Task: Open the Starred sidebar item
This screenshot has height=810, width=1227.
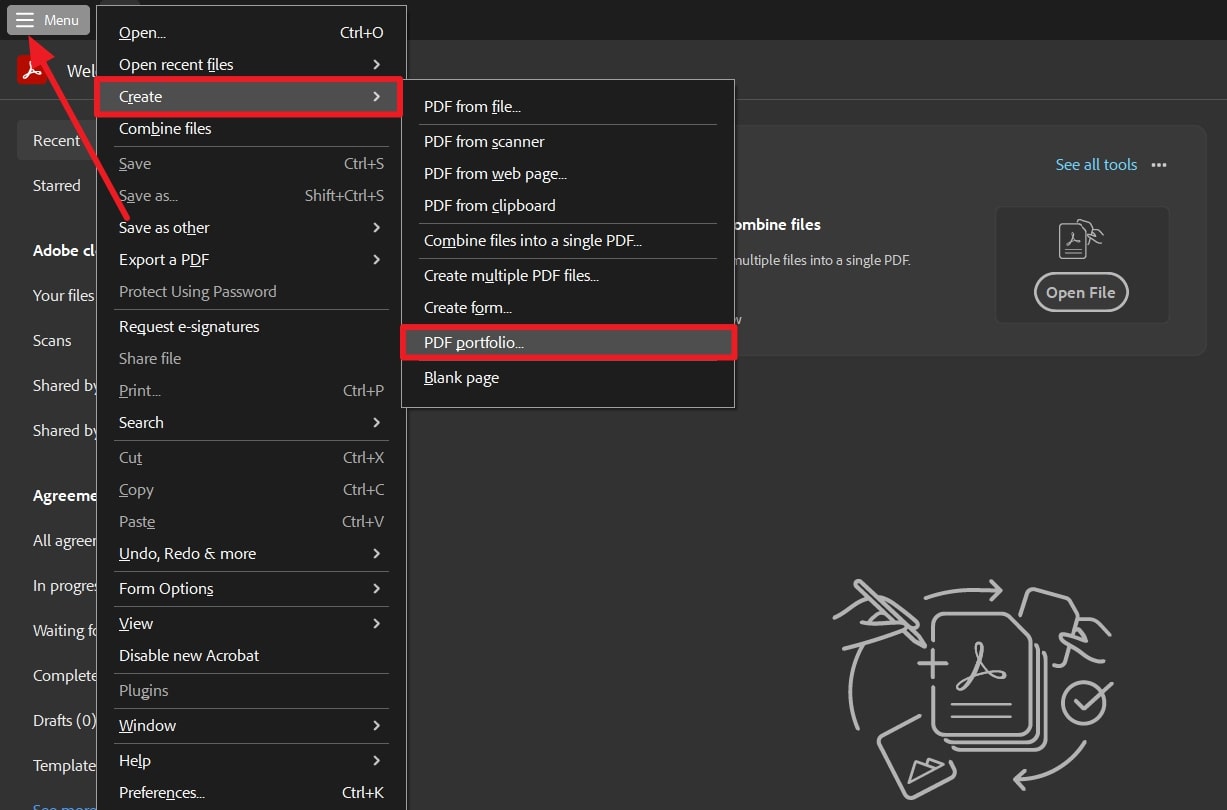Action: point(57,186)
